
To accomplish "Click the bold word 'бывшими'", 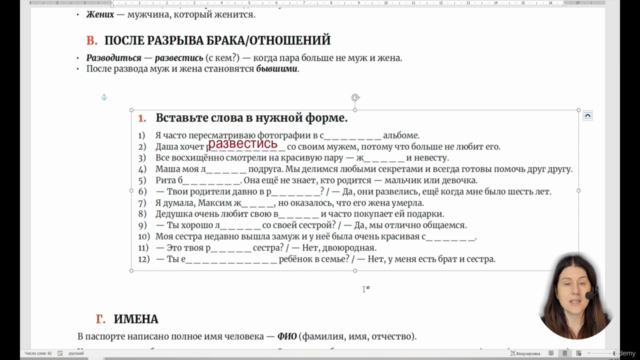I will click(277, 69).
